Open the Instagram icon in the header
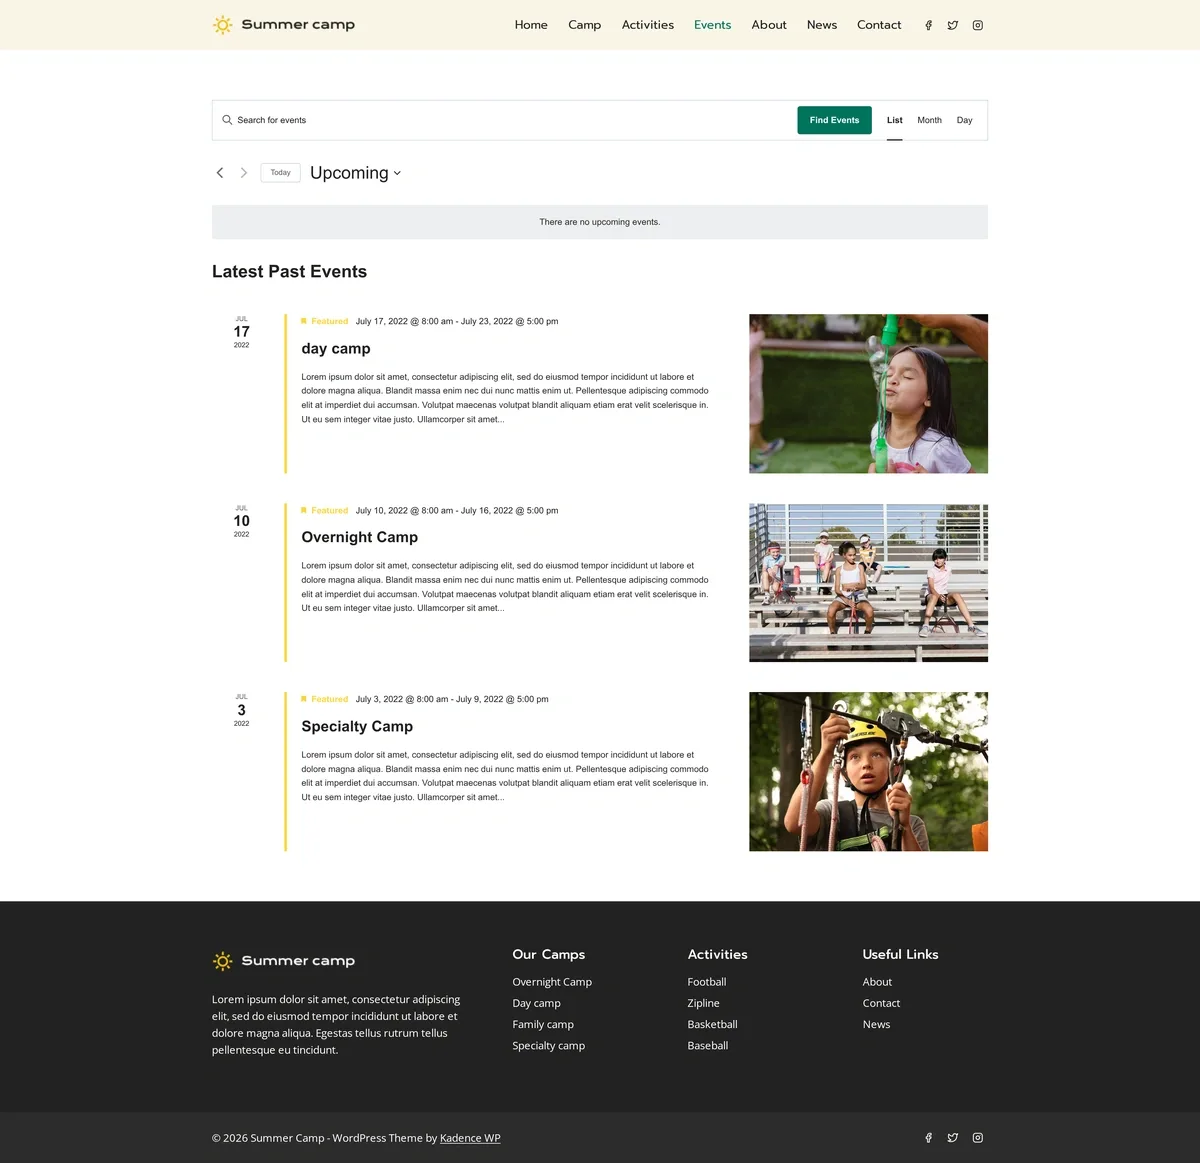Screen dimensions: 1200x1163 point(978,25)
